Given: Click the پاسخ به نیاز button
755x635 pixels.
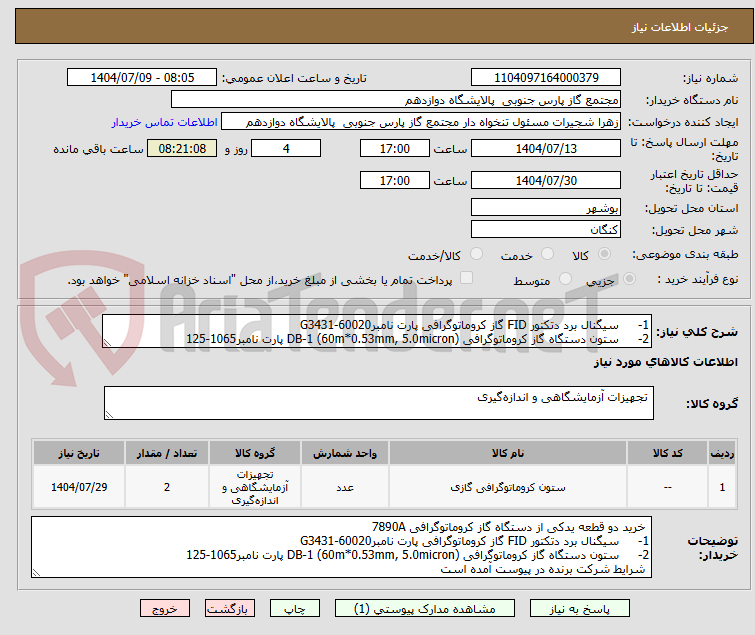Looking at the screenshot, I should coord(580,609).
